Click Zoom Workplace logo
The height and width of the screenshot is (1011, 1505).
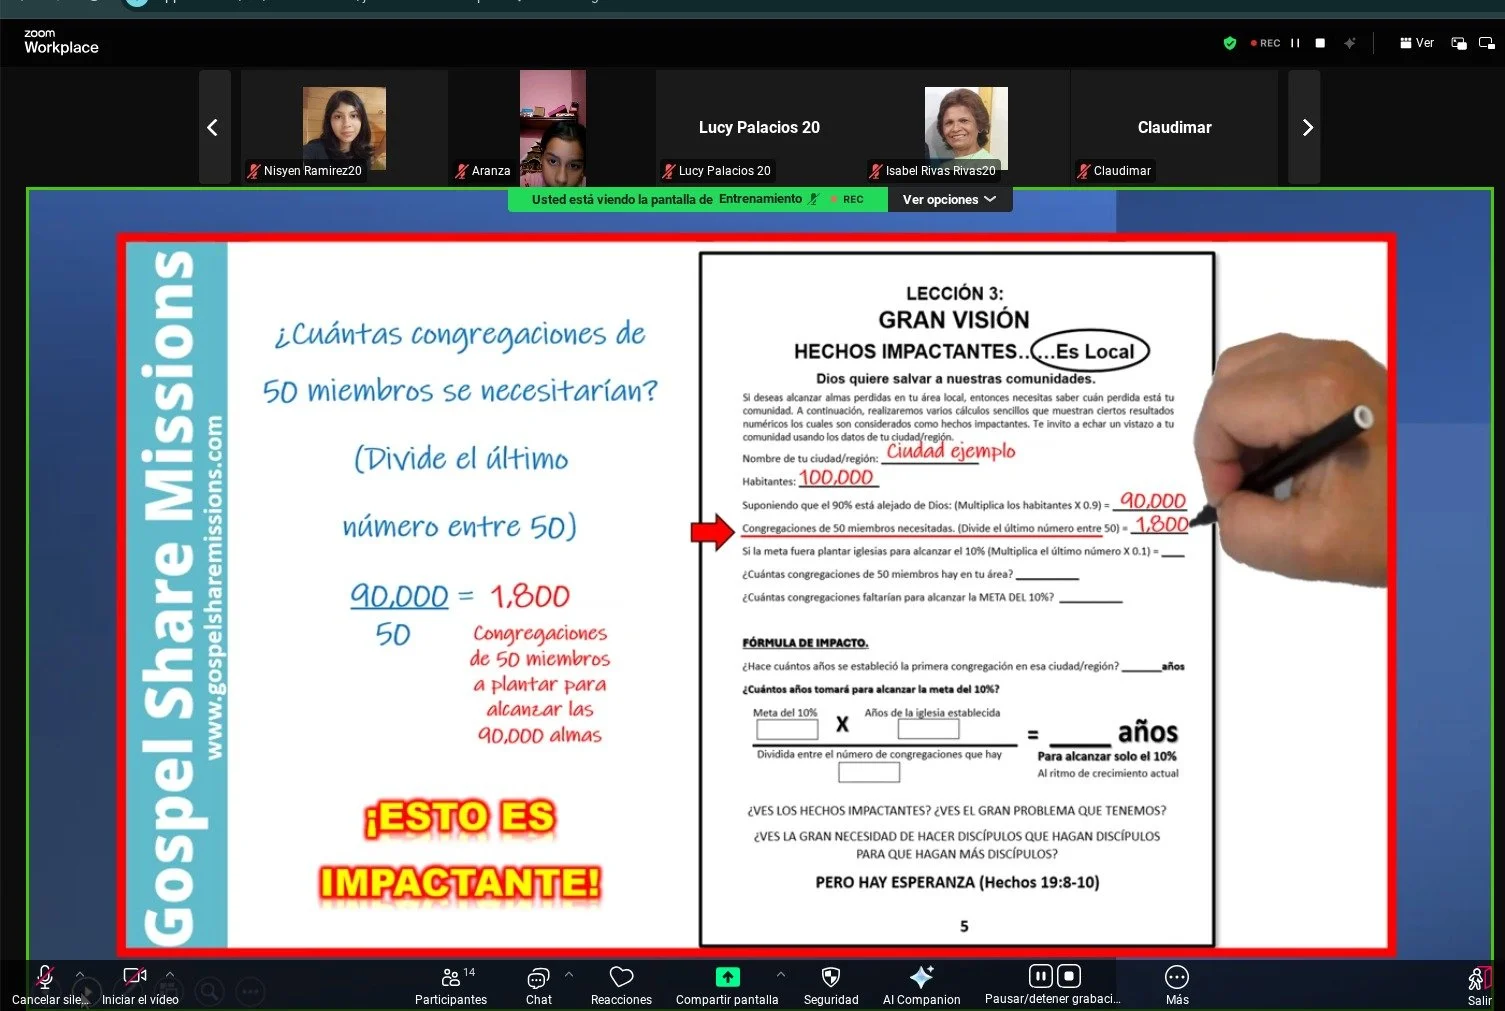click(61, 42)
